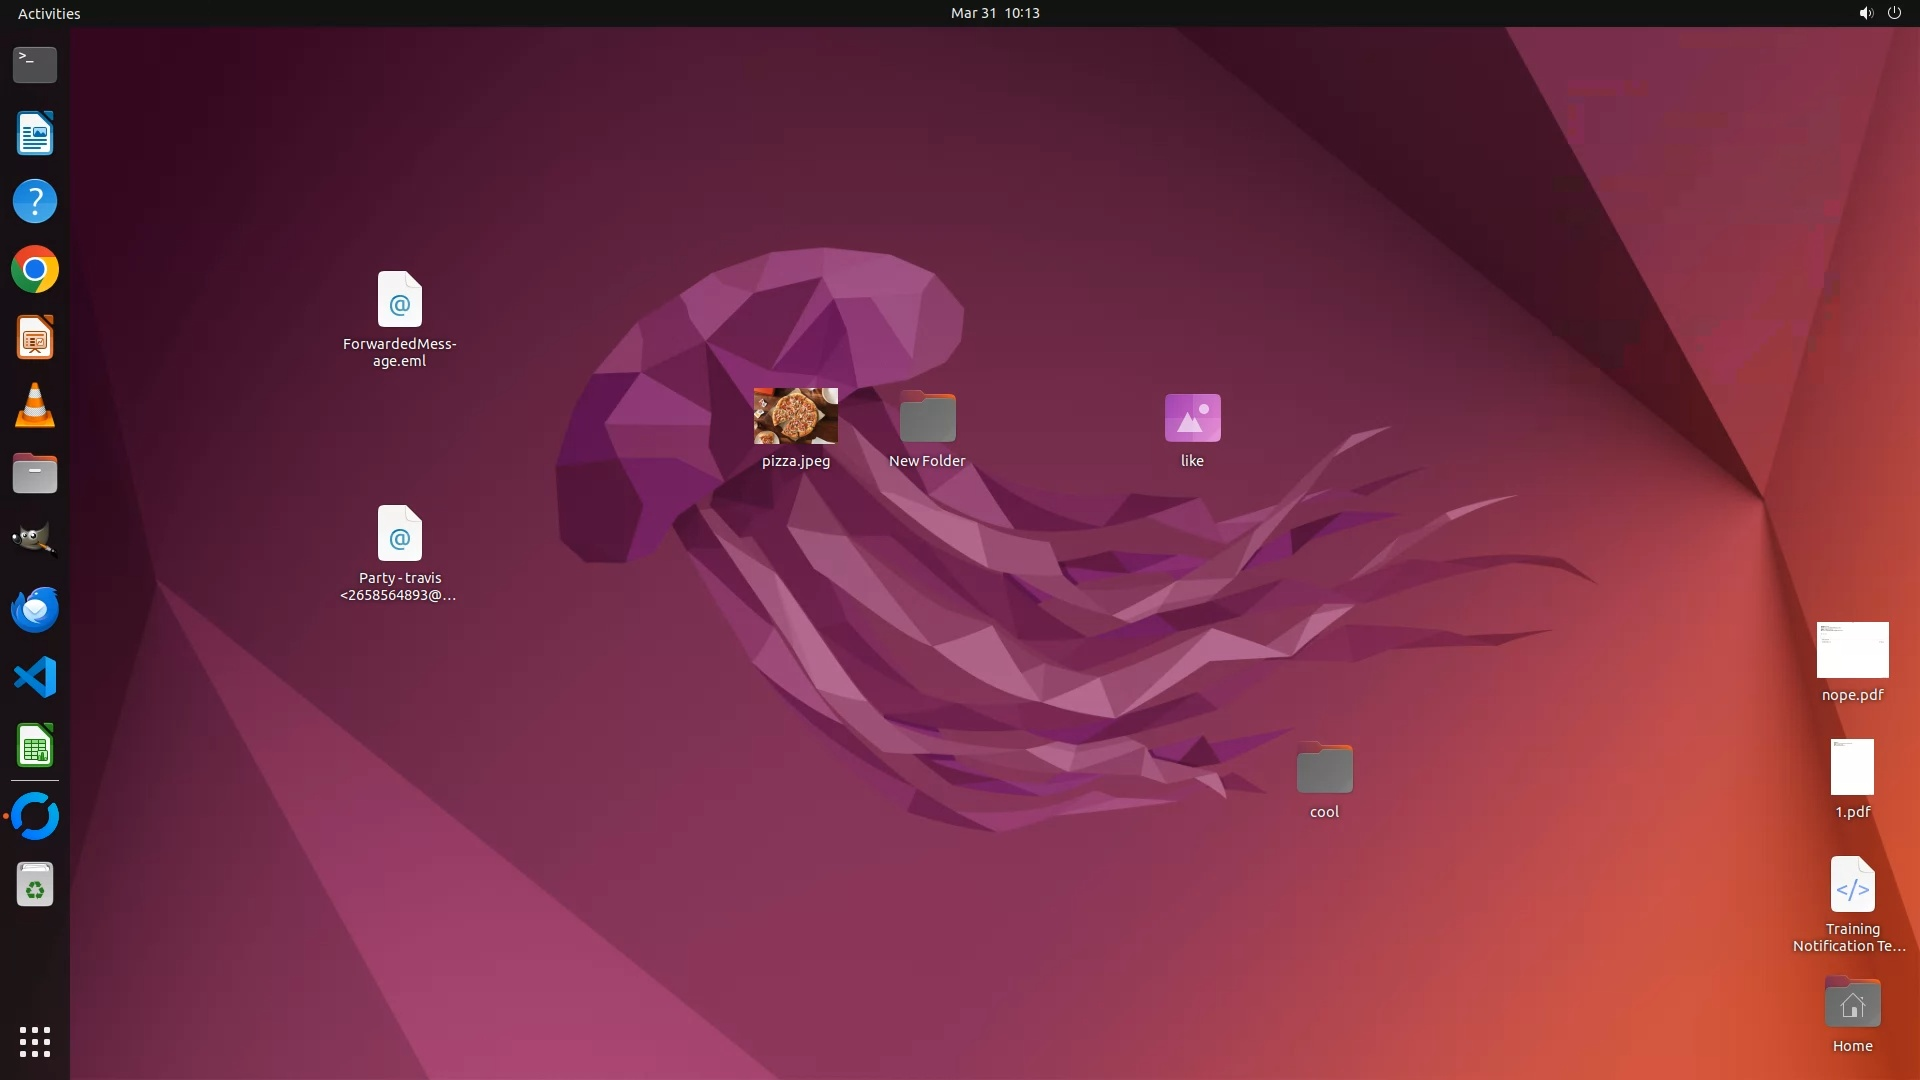Screen dimensions: 1920x1080
Task: Open Google Chrome browser
Action: (x=35, y=270)
